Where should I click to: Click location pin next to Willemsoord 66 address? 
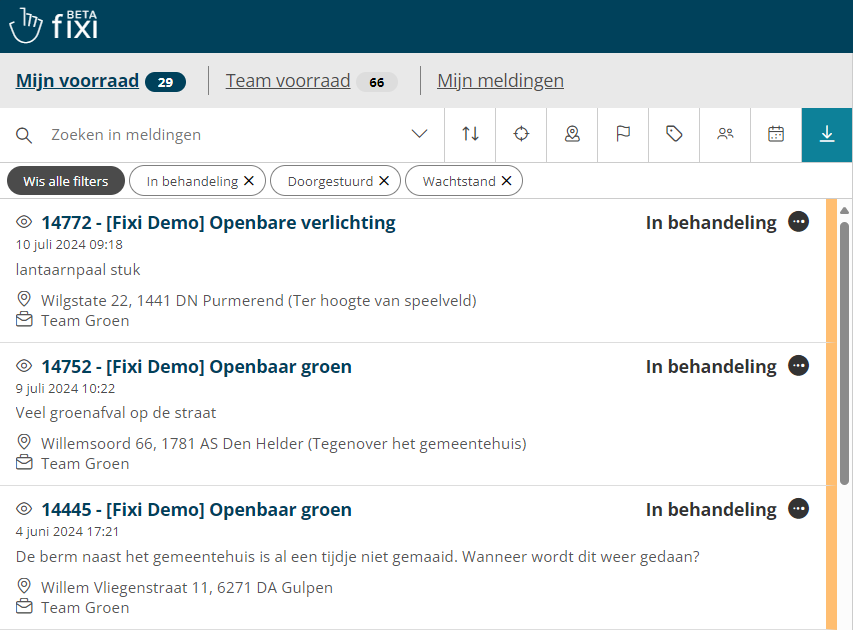click(24, 442)
